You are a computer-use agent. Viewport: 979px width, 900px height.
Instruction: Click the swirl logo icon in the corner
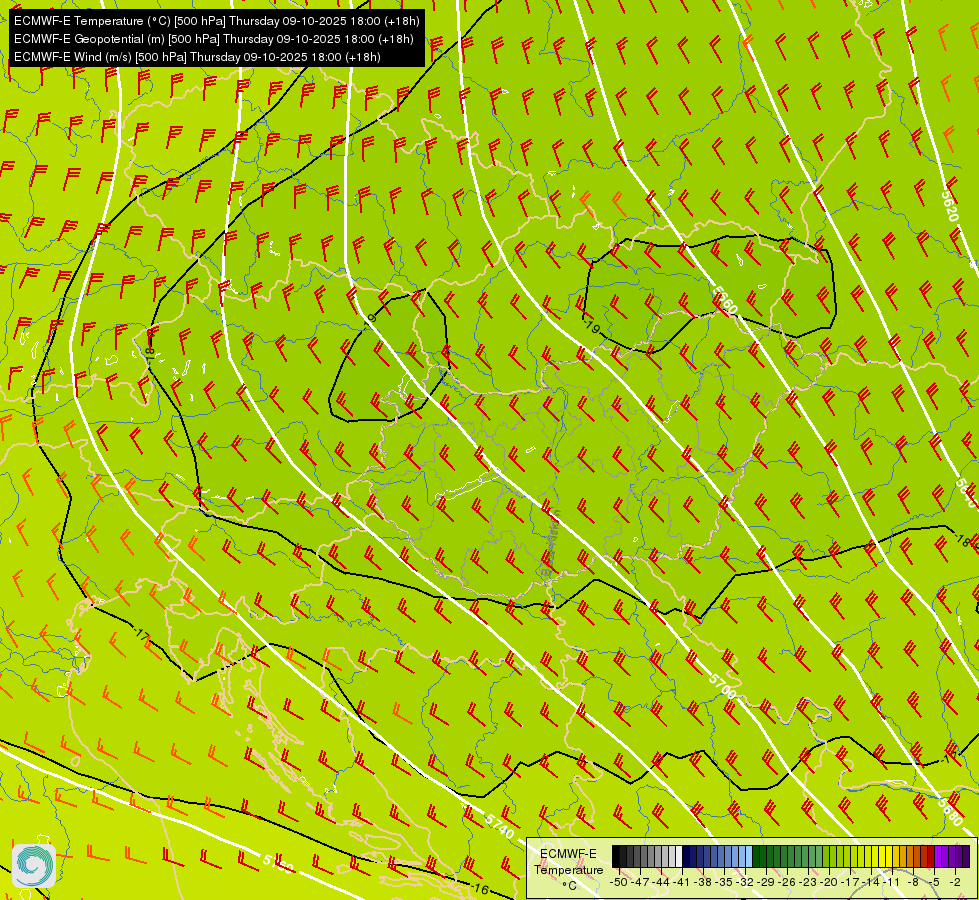tap(34, 866)
